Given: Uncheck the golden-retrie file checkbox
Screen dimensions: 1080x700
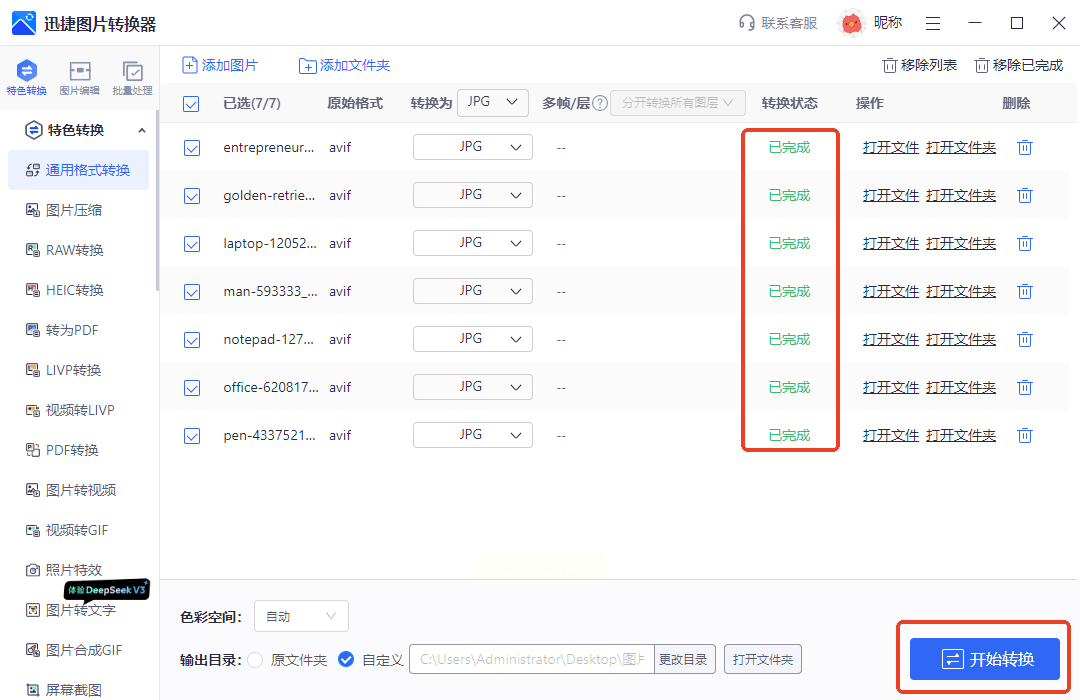Looking at the screenshot, I should 192,196.
